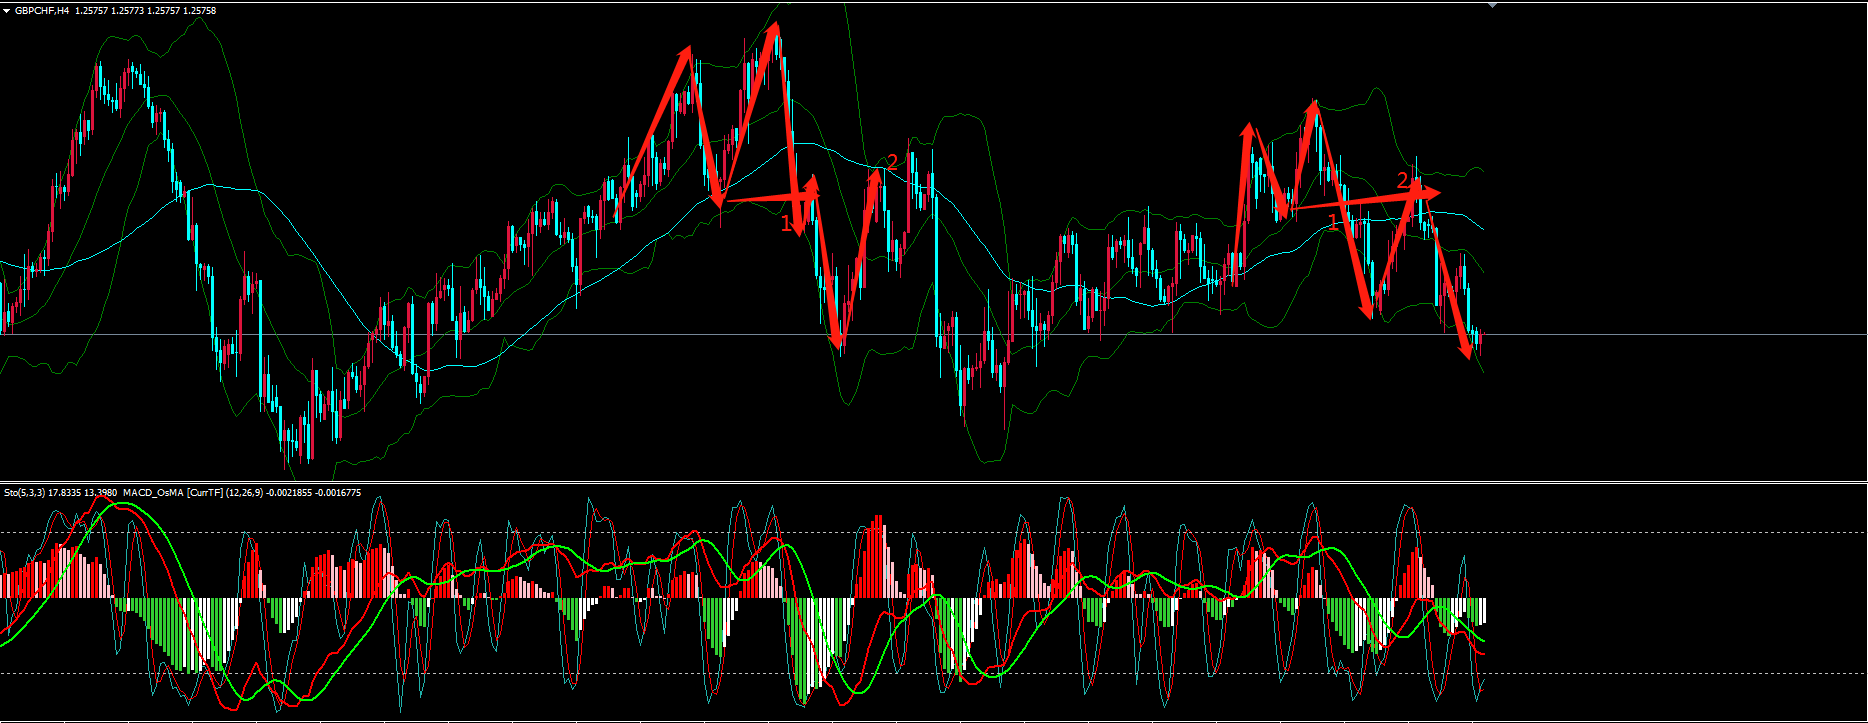The height and width of the screenshot is (723, 1868).
Task: Select red label 1 in left pattern
Action: click(786, 223)
